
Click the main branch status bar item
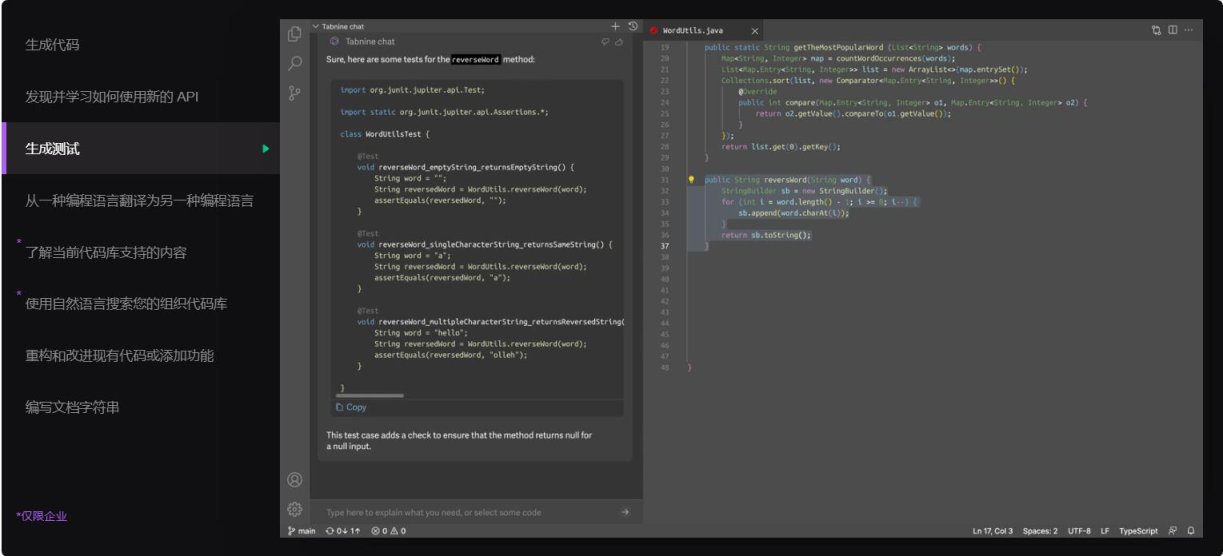click(301, 531)
